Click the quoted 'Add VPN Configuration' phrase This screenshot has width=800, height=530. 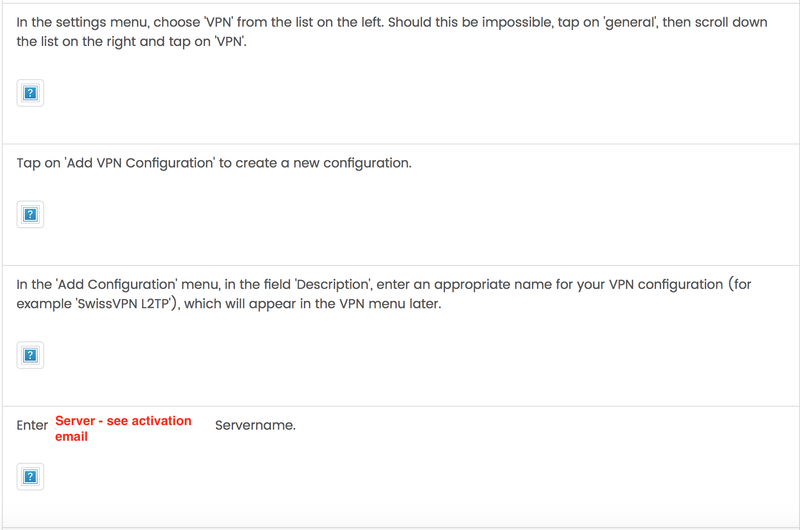point(139,163)
